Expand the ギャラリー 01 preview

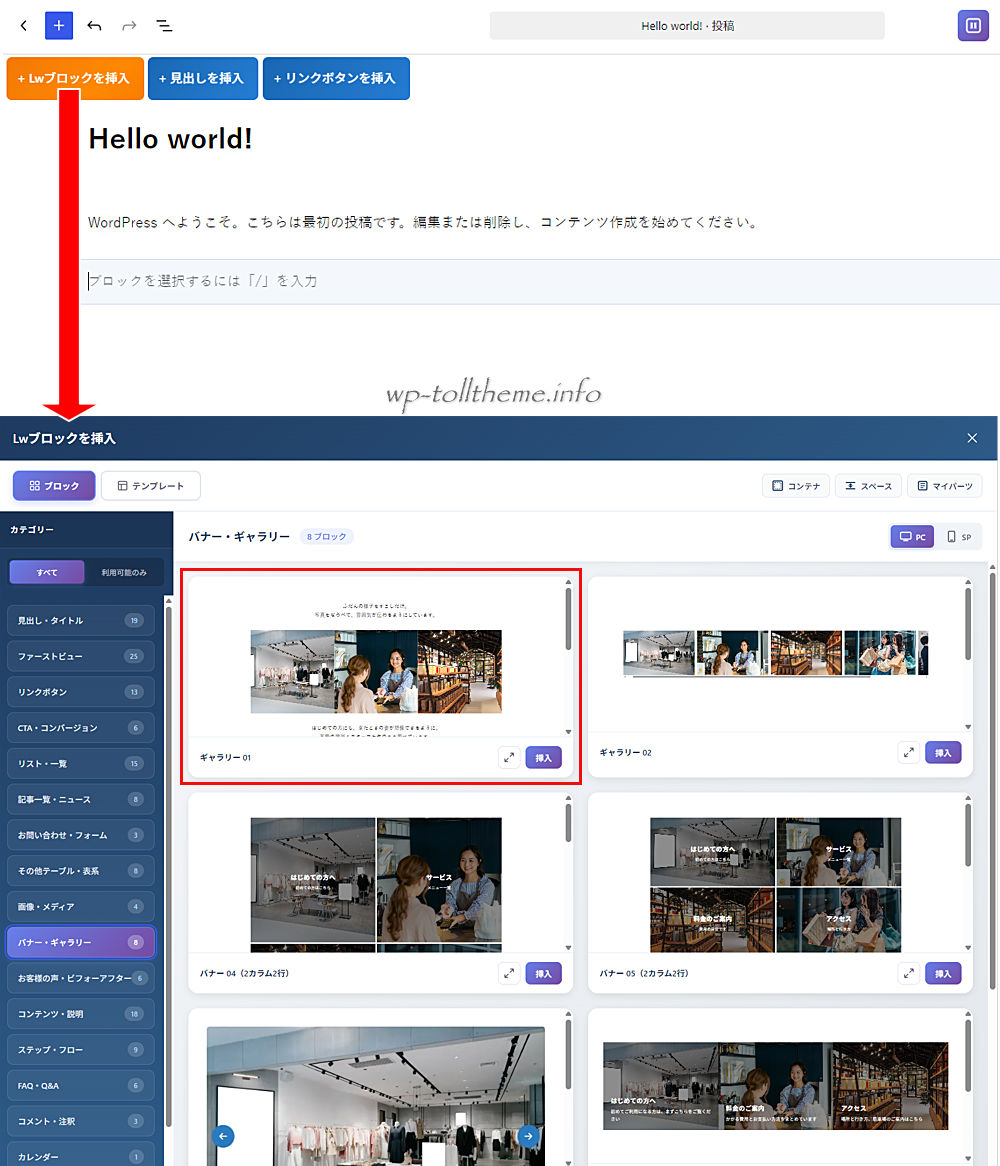(509, 758)
